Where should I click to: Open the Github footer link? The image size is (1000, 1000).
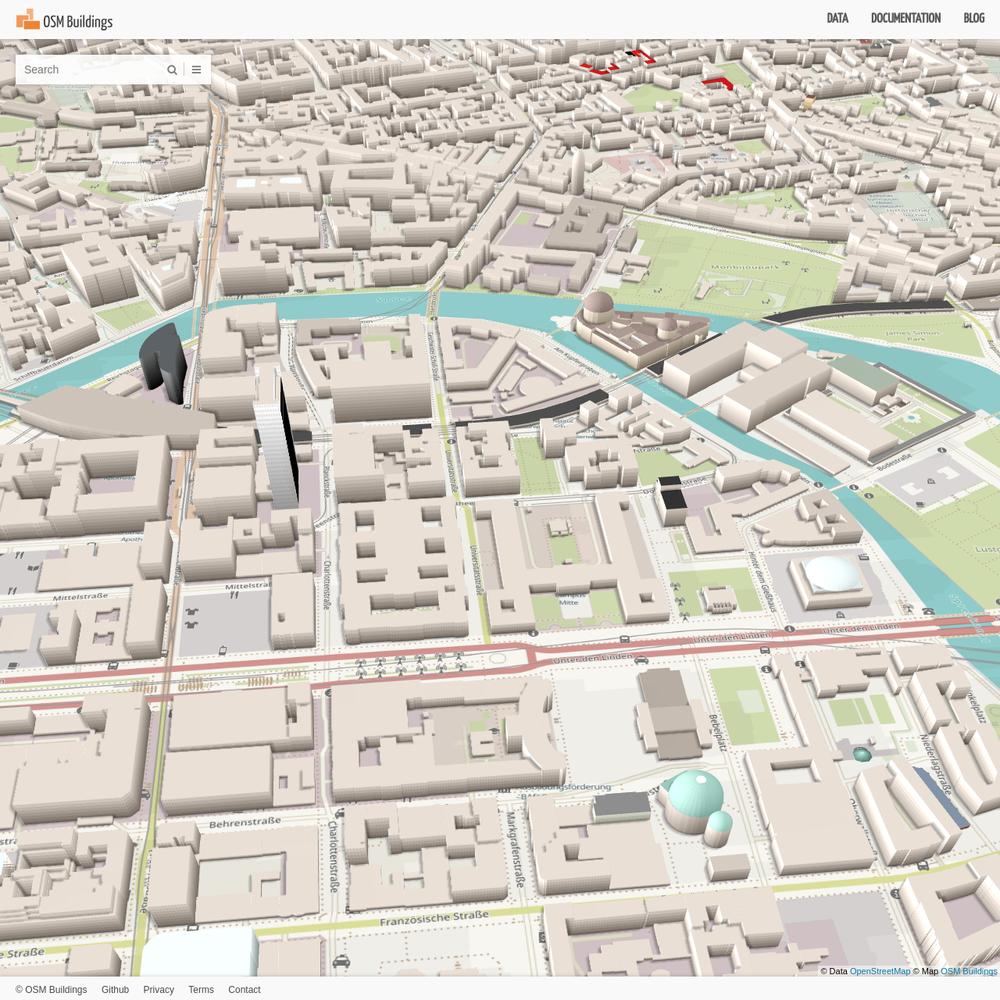click(115, 990)
